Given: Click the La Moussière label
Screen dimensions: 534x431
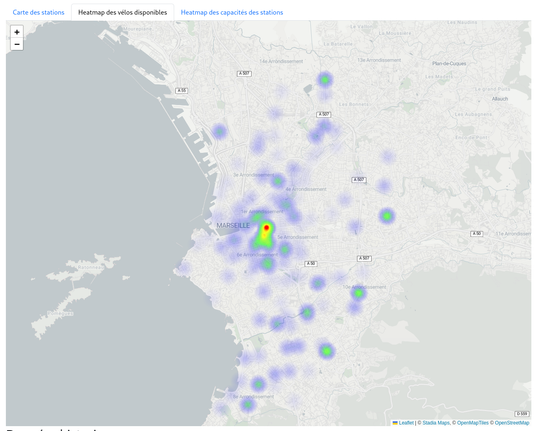Looking at the screenshot, I should (395, 33).
